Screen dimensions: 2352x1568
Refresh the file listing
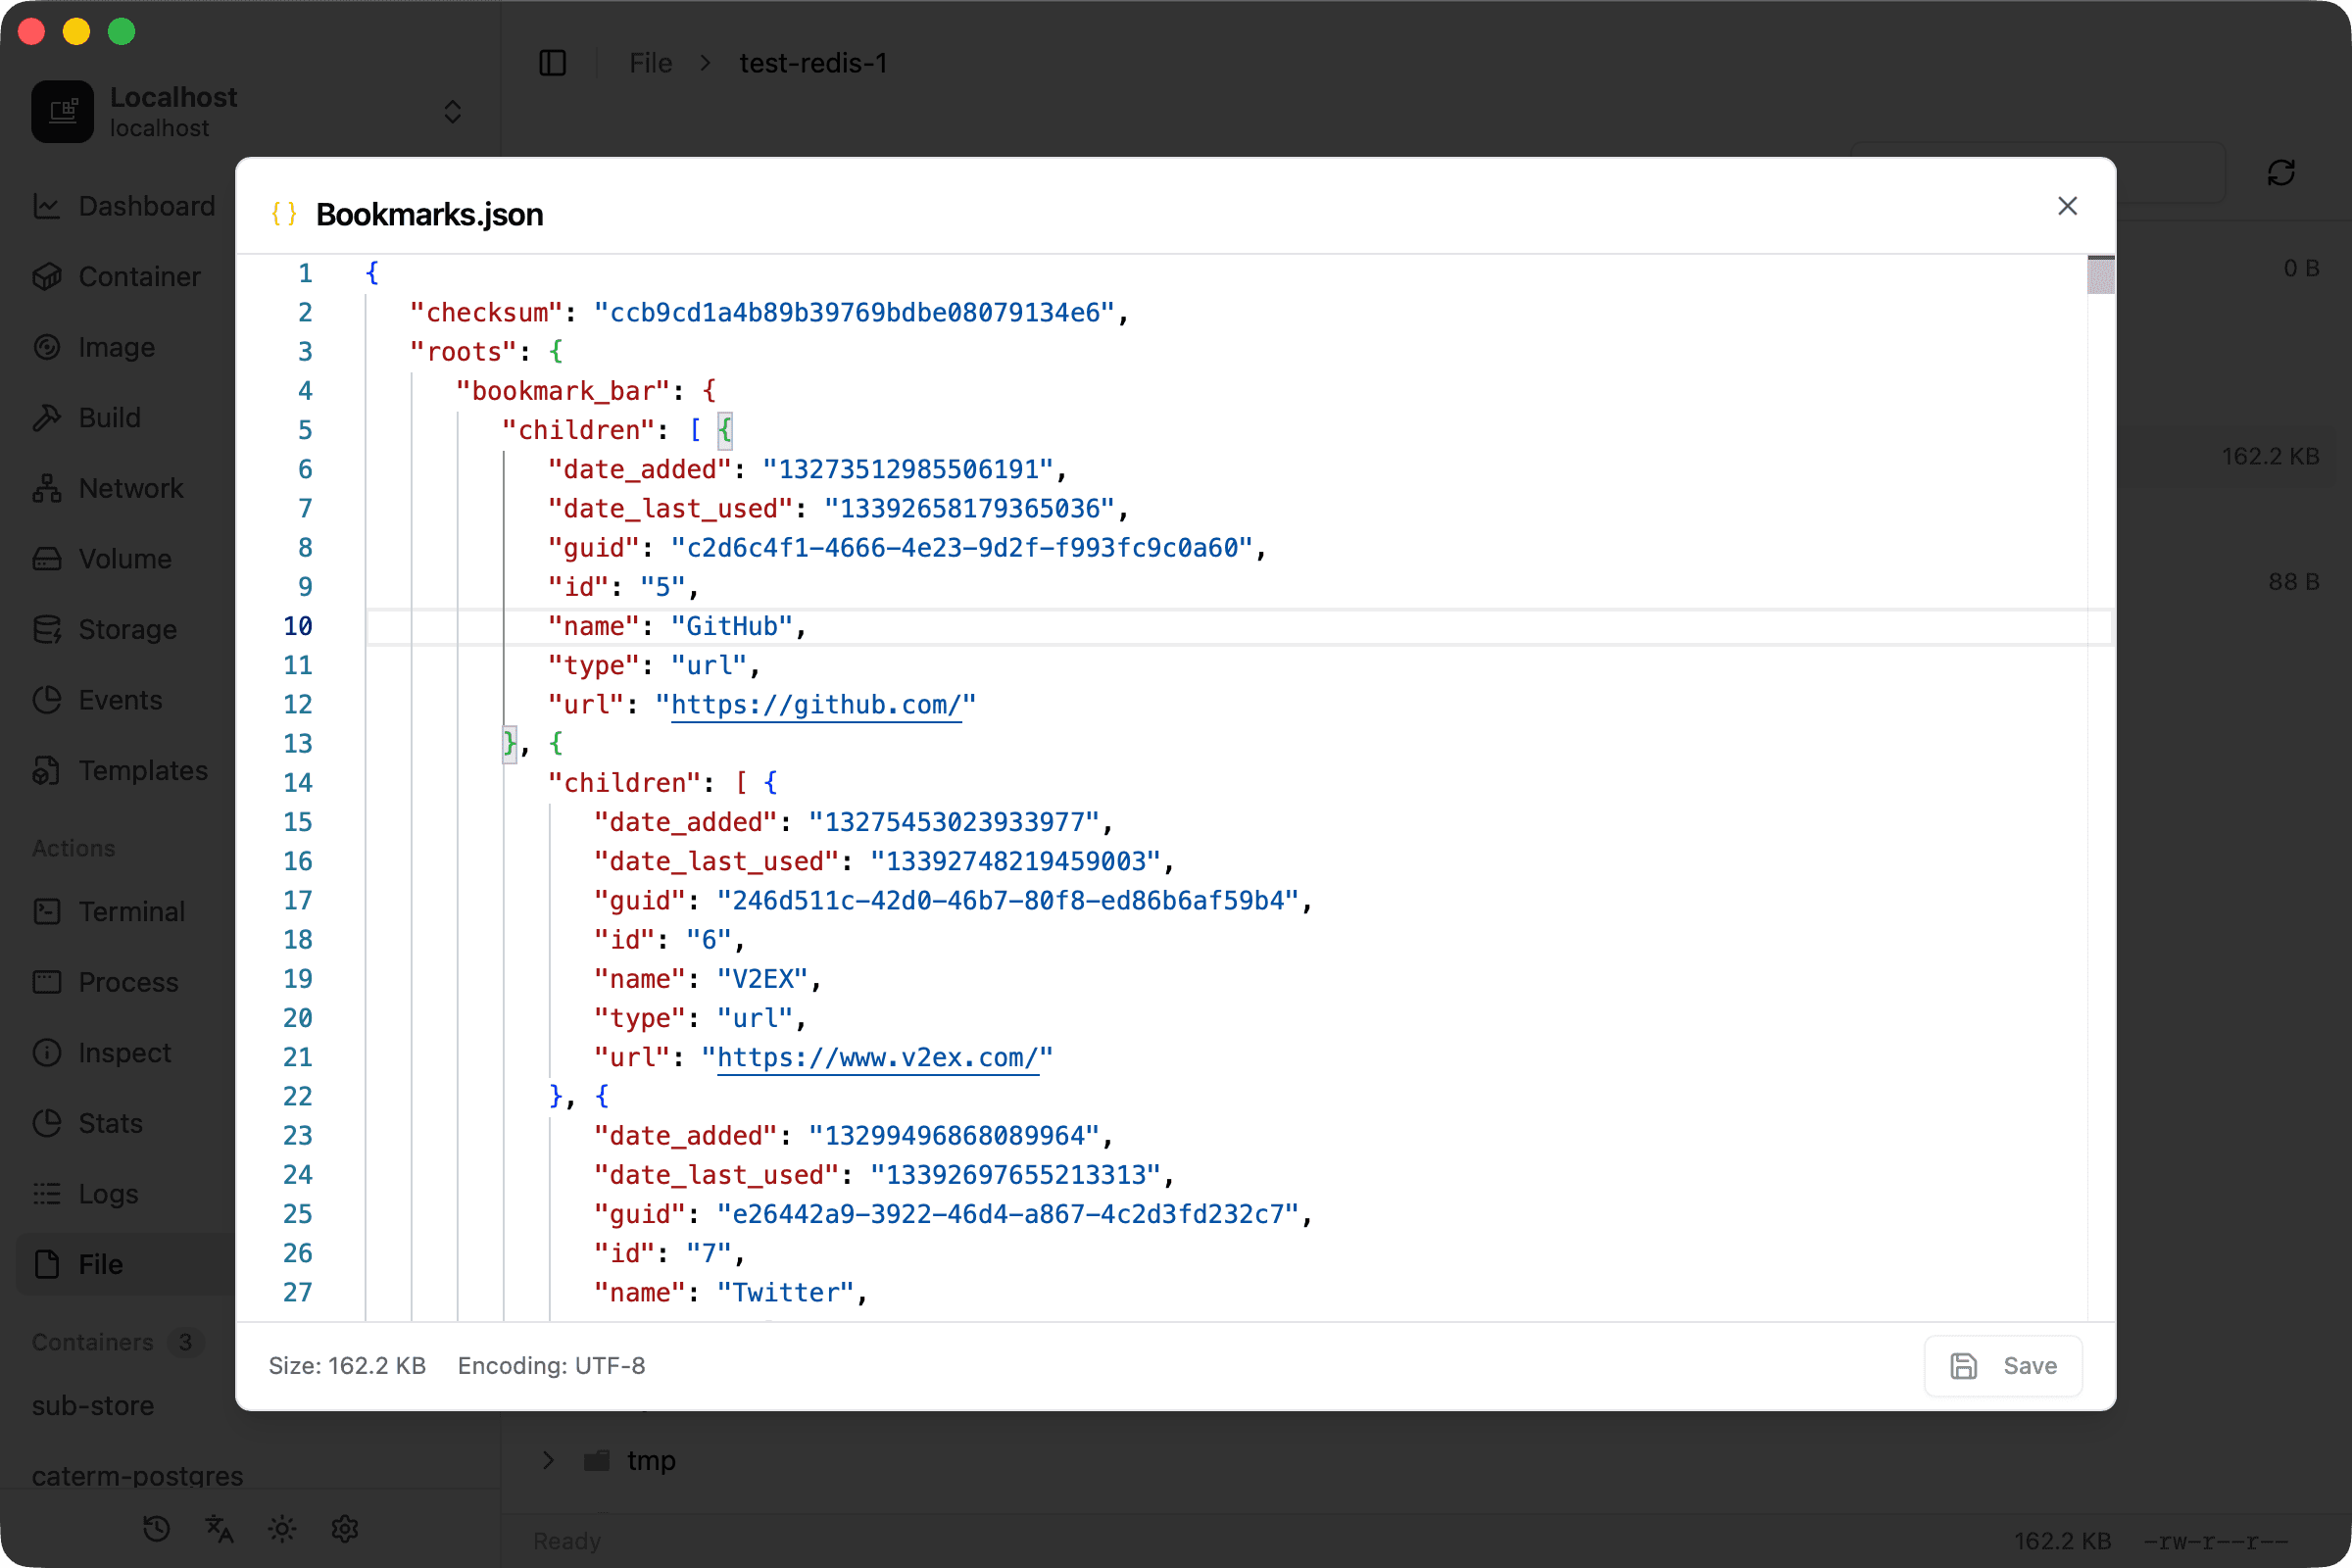click(2281, 172)
